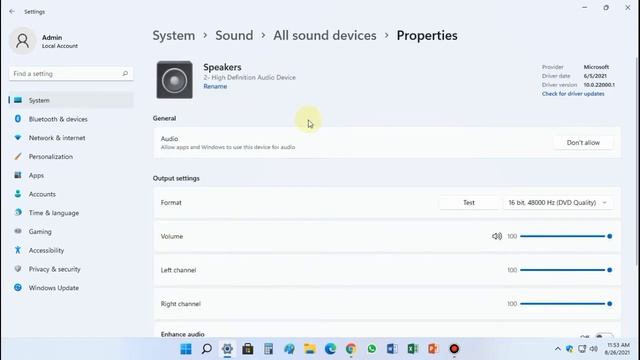This screenshot has height=360, width=640.
Task: Click the Volume slider
Action: tap(566, 236)
